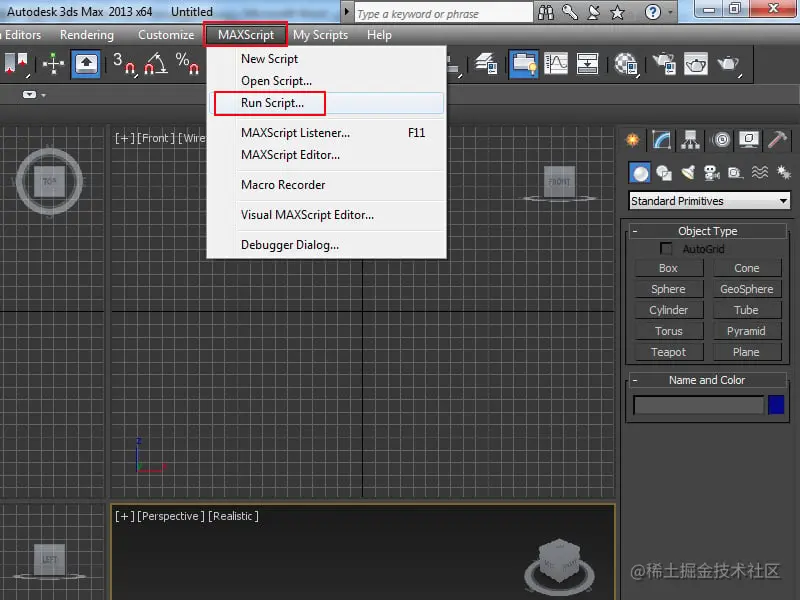The image size is (800, 600).
Task: Open the Material Editor
Action: 625,65
